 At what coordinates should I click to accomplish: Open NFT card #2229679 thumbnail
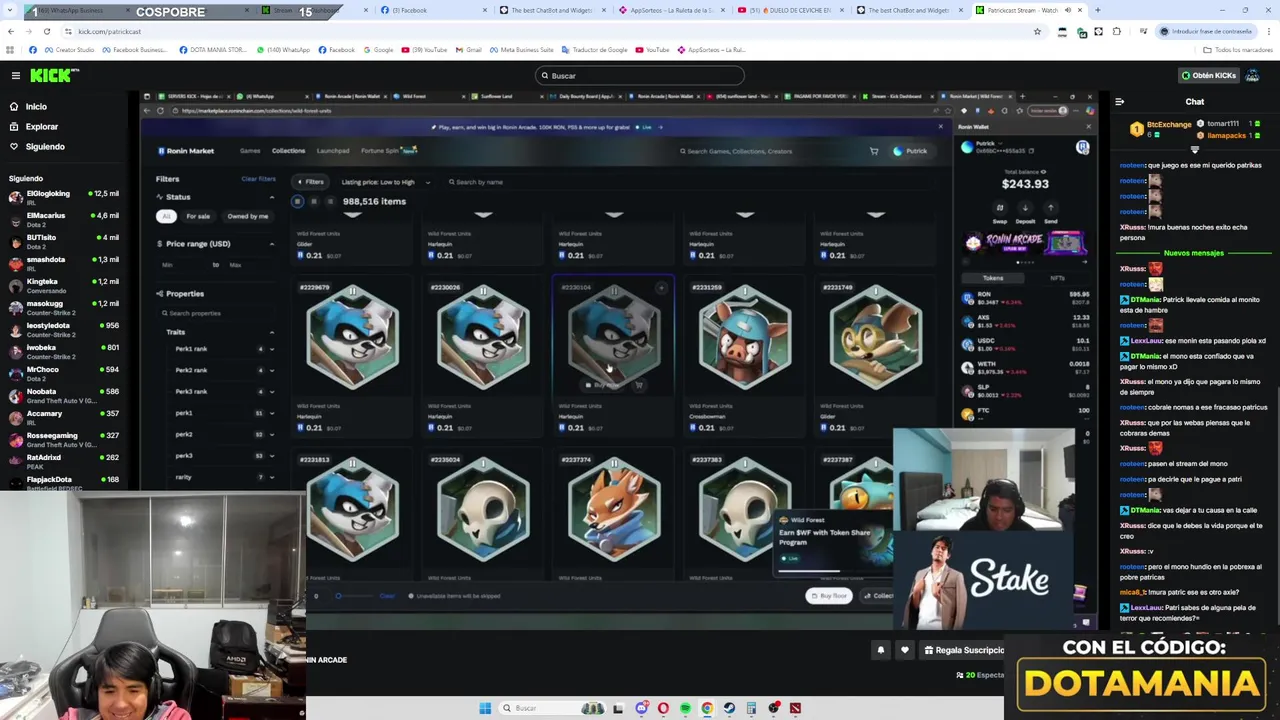pyautogui.click(x=353, y=337)
